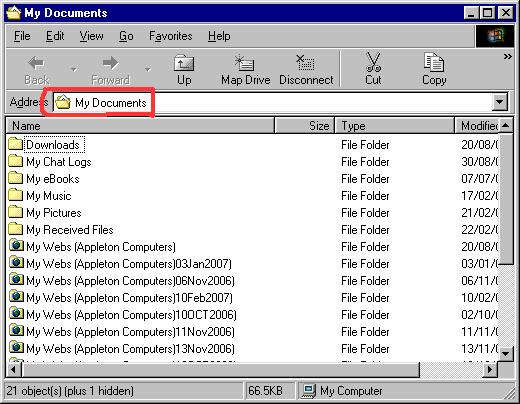The height and width of the screenshot is (404, 520).
Task: Select the My Music folder icon
Action: 15,195
